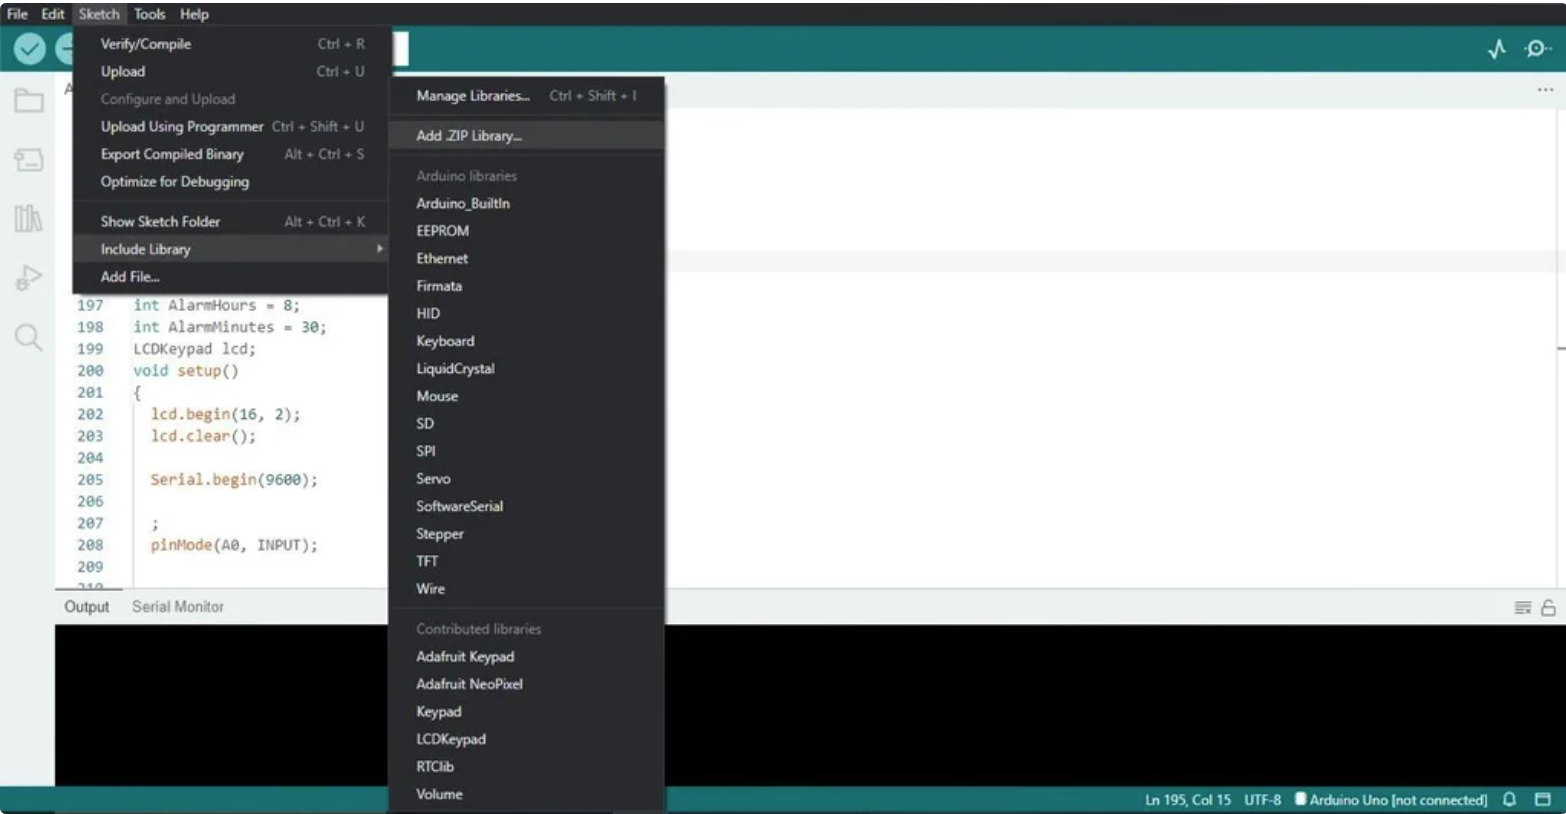Include the TFT library
The image size is (1566, 814).
526,561
